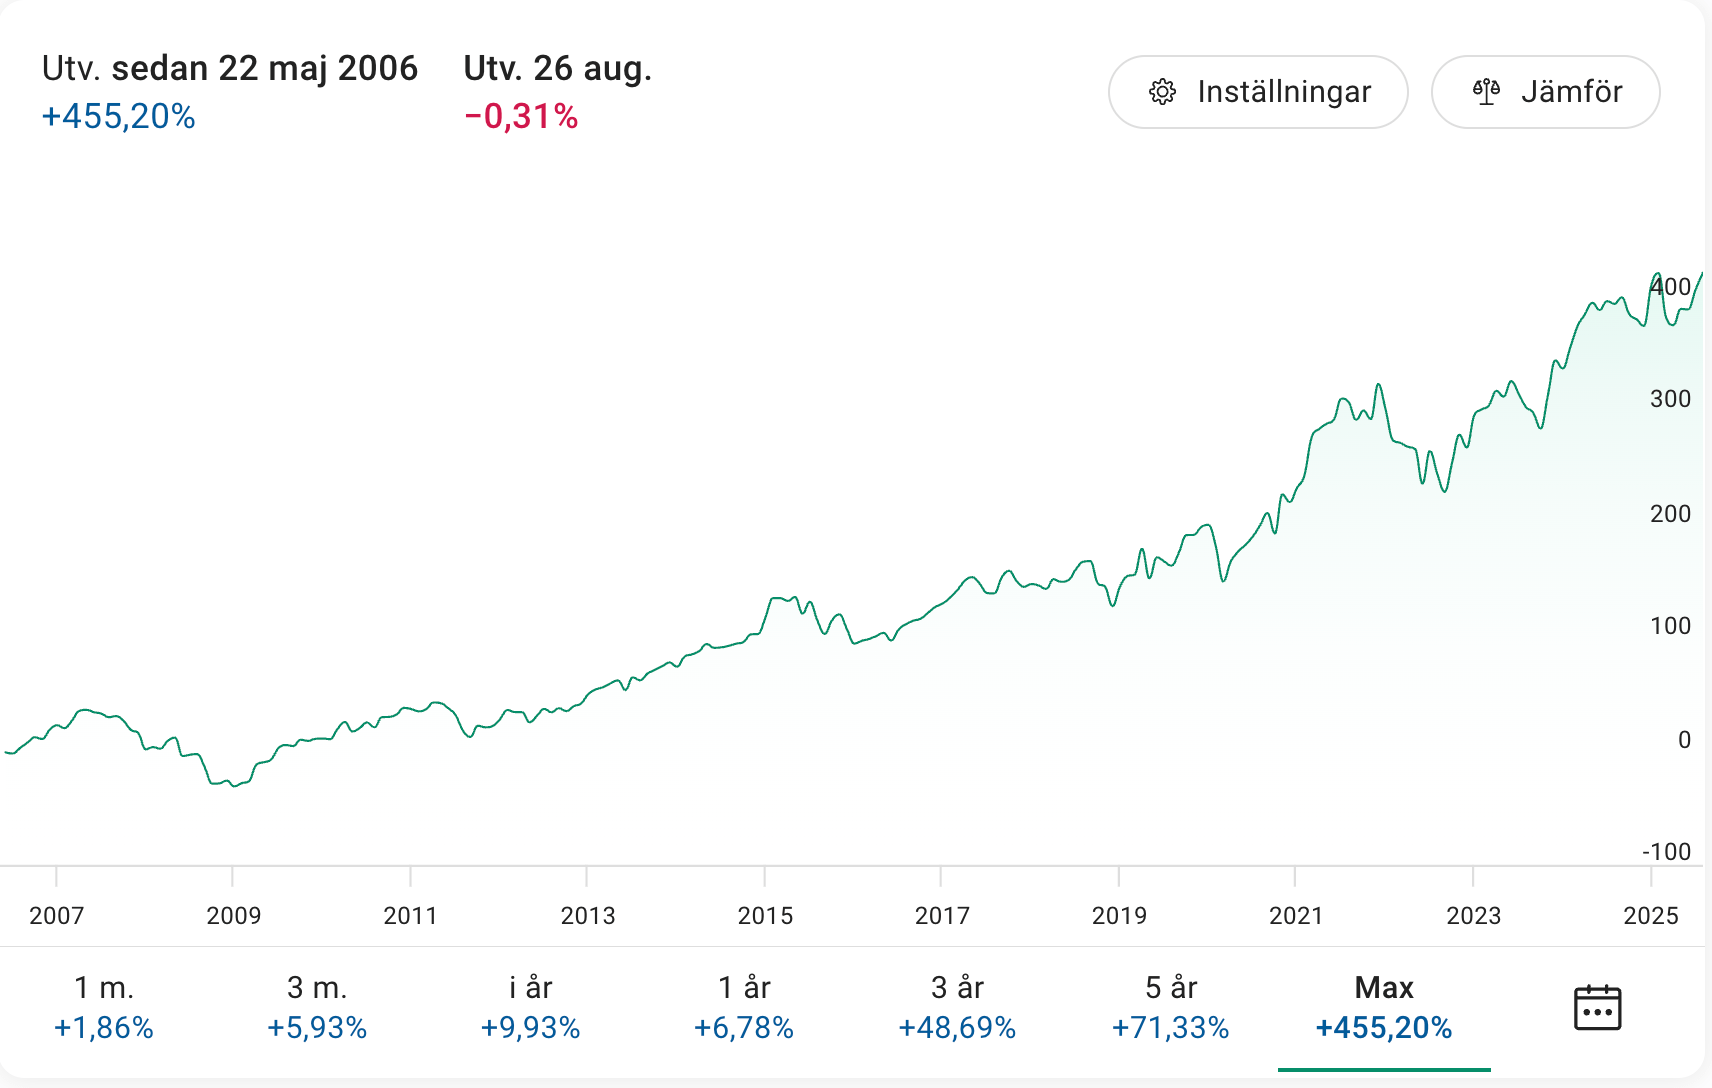Choose the i år period tab
The height and width of the screenshot is (1088, 1712).
[x=530, y=1007]
